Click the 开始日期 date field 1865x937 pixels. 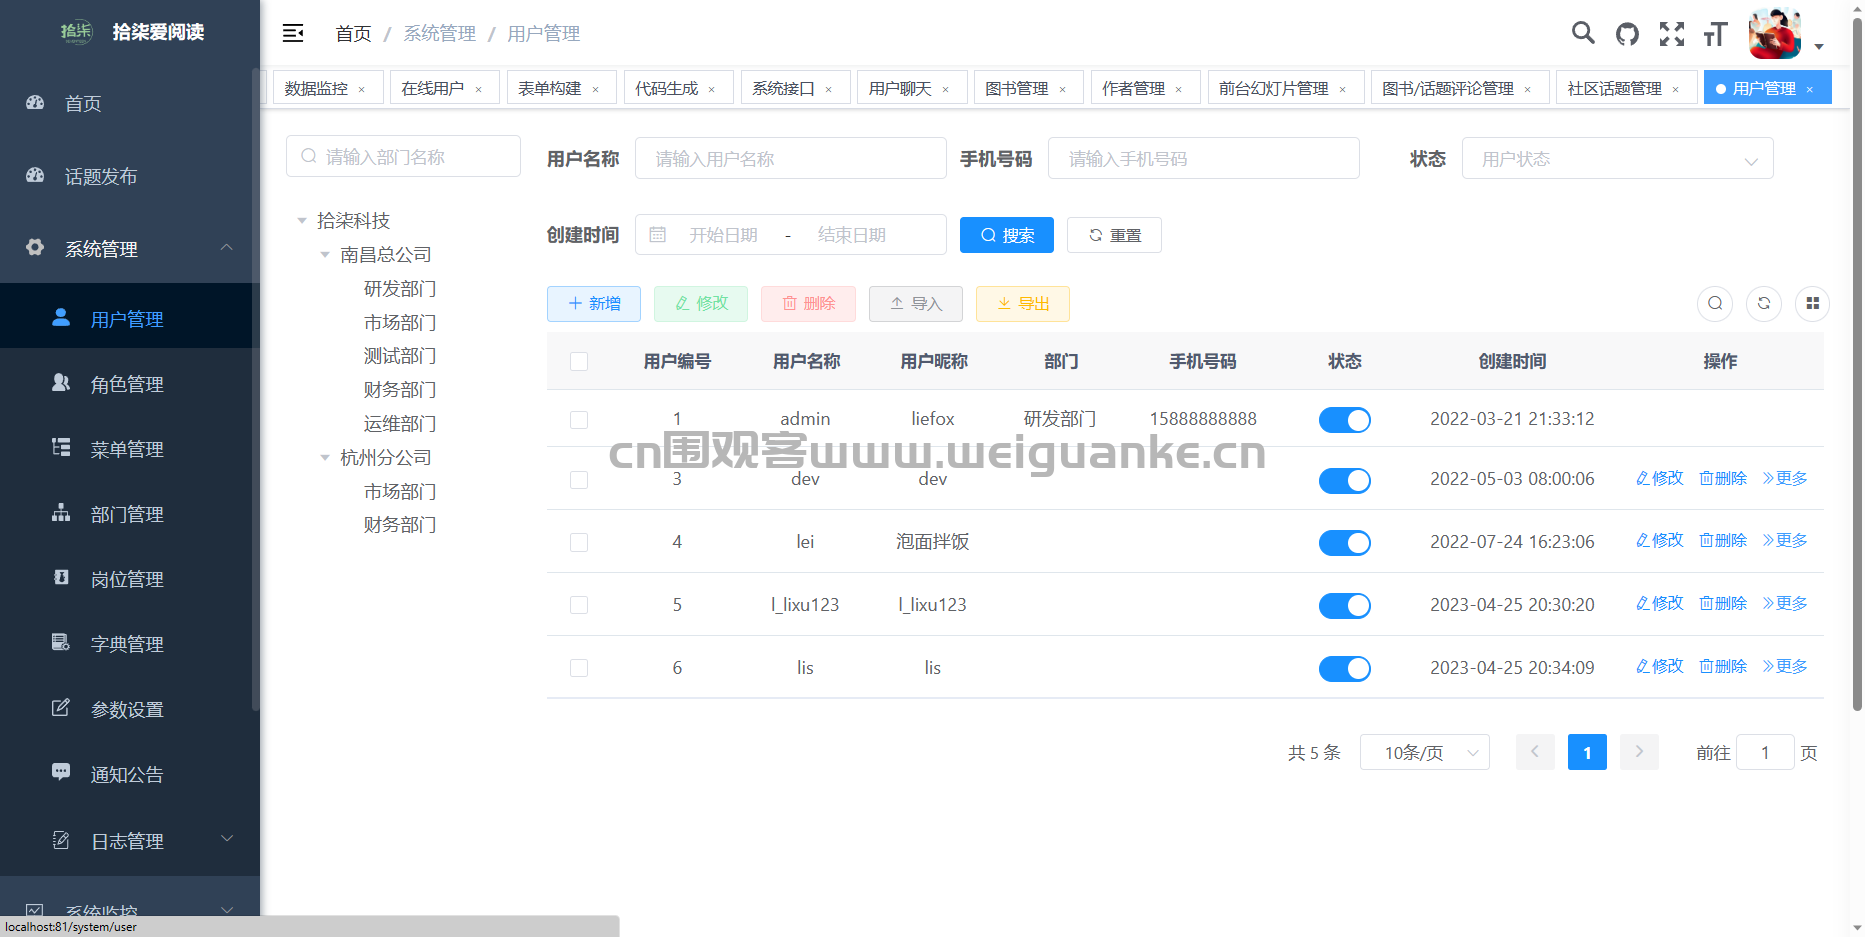pyautogui.click(x=724, y=235)
